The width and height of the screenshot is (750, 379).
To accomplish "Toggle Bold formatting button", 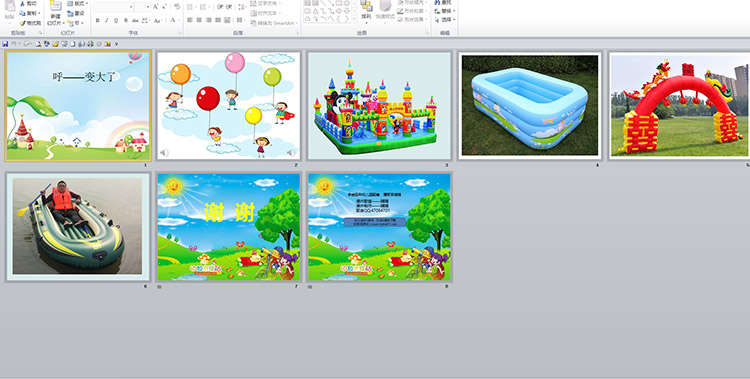I will pyautogui.click(x=97, y=20).
